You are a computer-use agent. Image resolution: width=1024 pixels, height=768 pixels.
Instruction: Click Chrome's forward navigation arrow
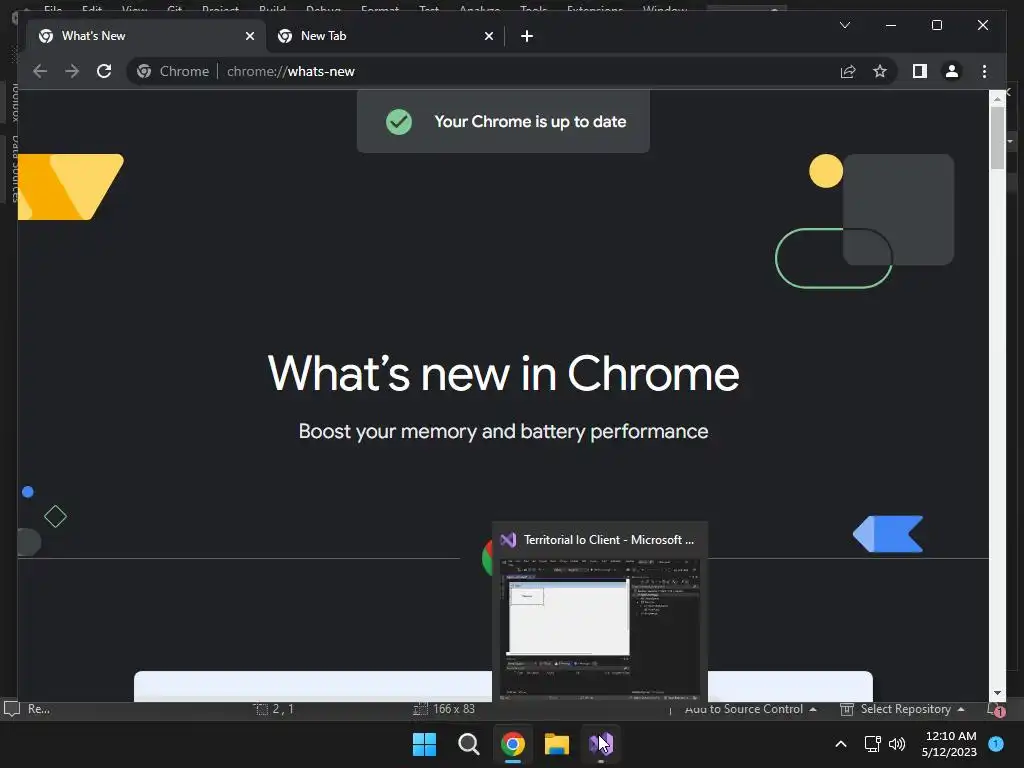click(x=72, y=71)
